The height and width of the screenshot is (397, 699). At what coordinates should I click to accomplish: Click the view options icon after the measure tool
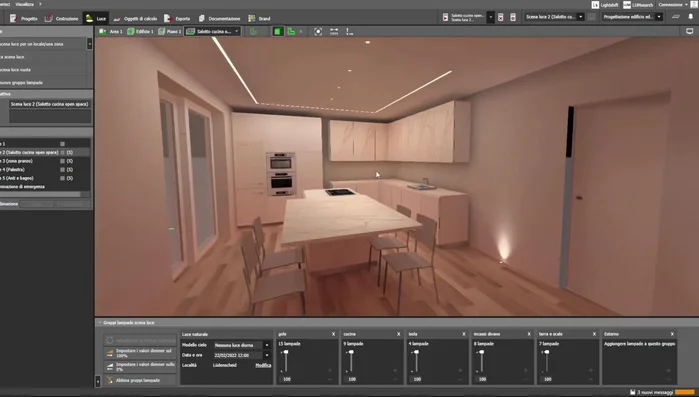click(x=350, y=32)
